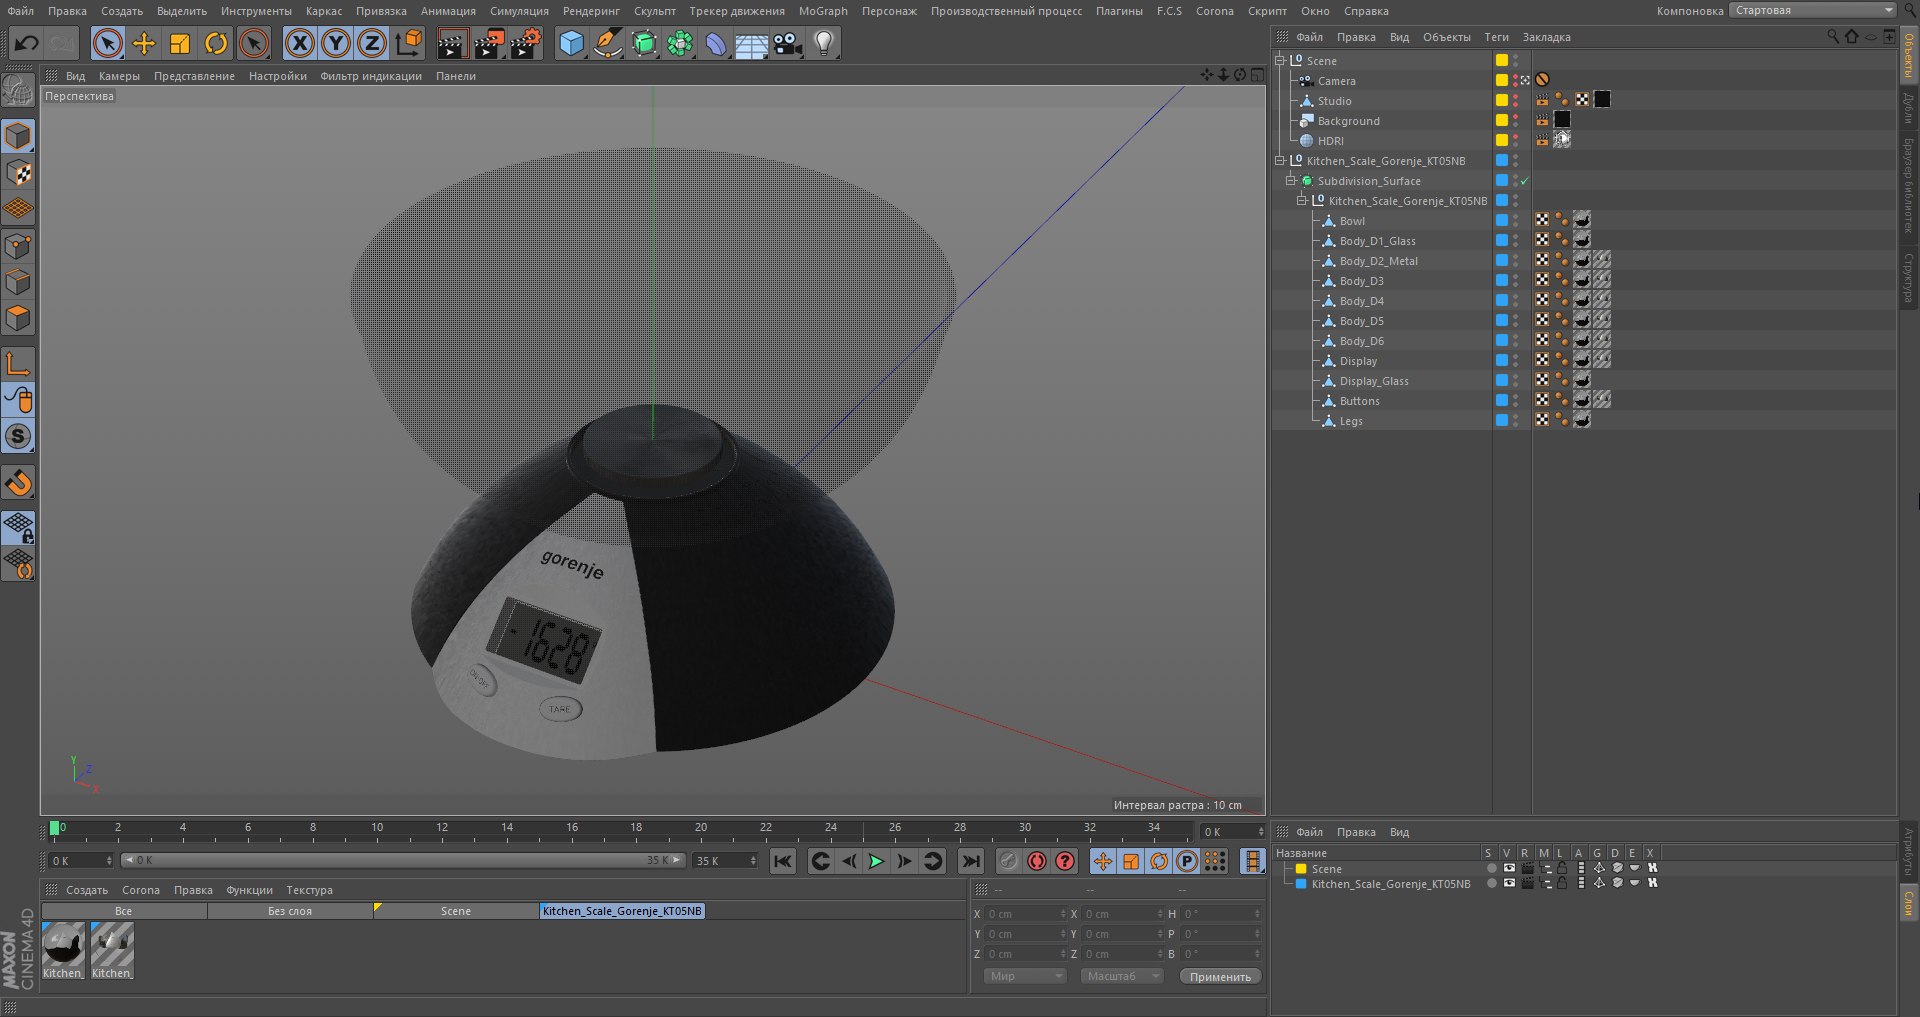
Task: Switch to the Без слоя material tab
Action: 290,911
